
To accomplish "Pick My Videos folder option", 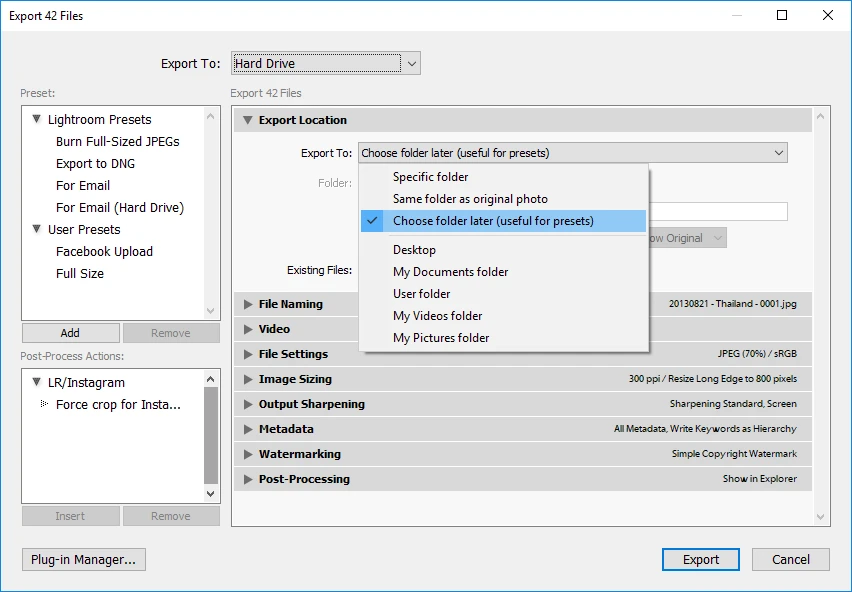I will click(503, 316).
